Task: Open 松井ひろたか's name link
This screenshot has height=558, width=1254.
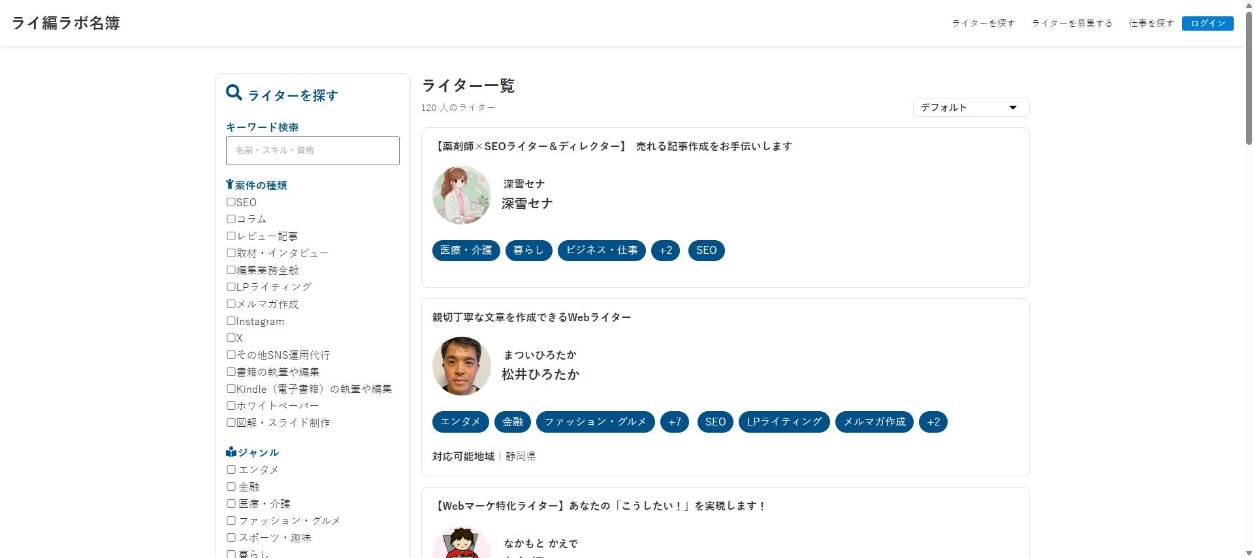Action: (540, 374)
